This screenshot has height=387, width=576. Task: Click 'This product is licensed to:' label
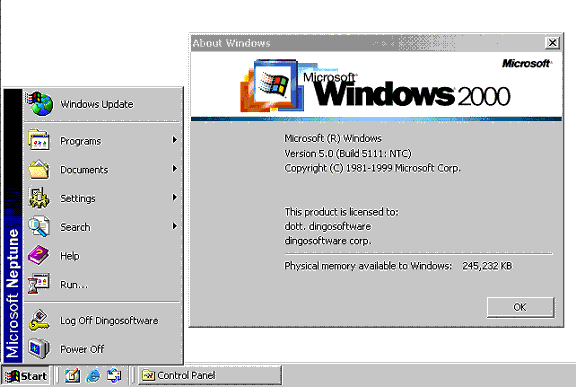341,212
